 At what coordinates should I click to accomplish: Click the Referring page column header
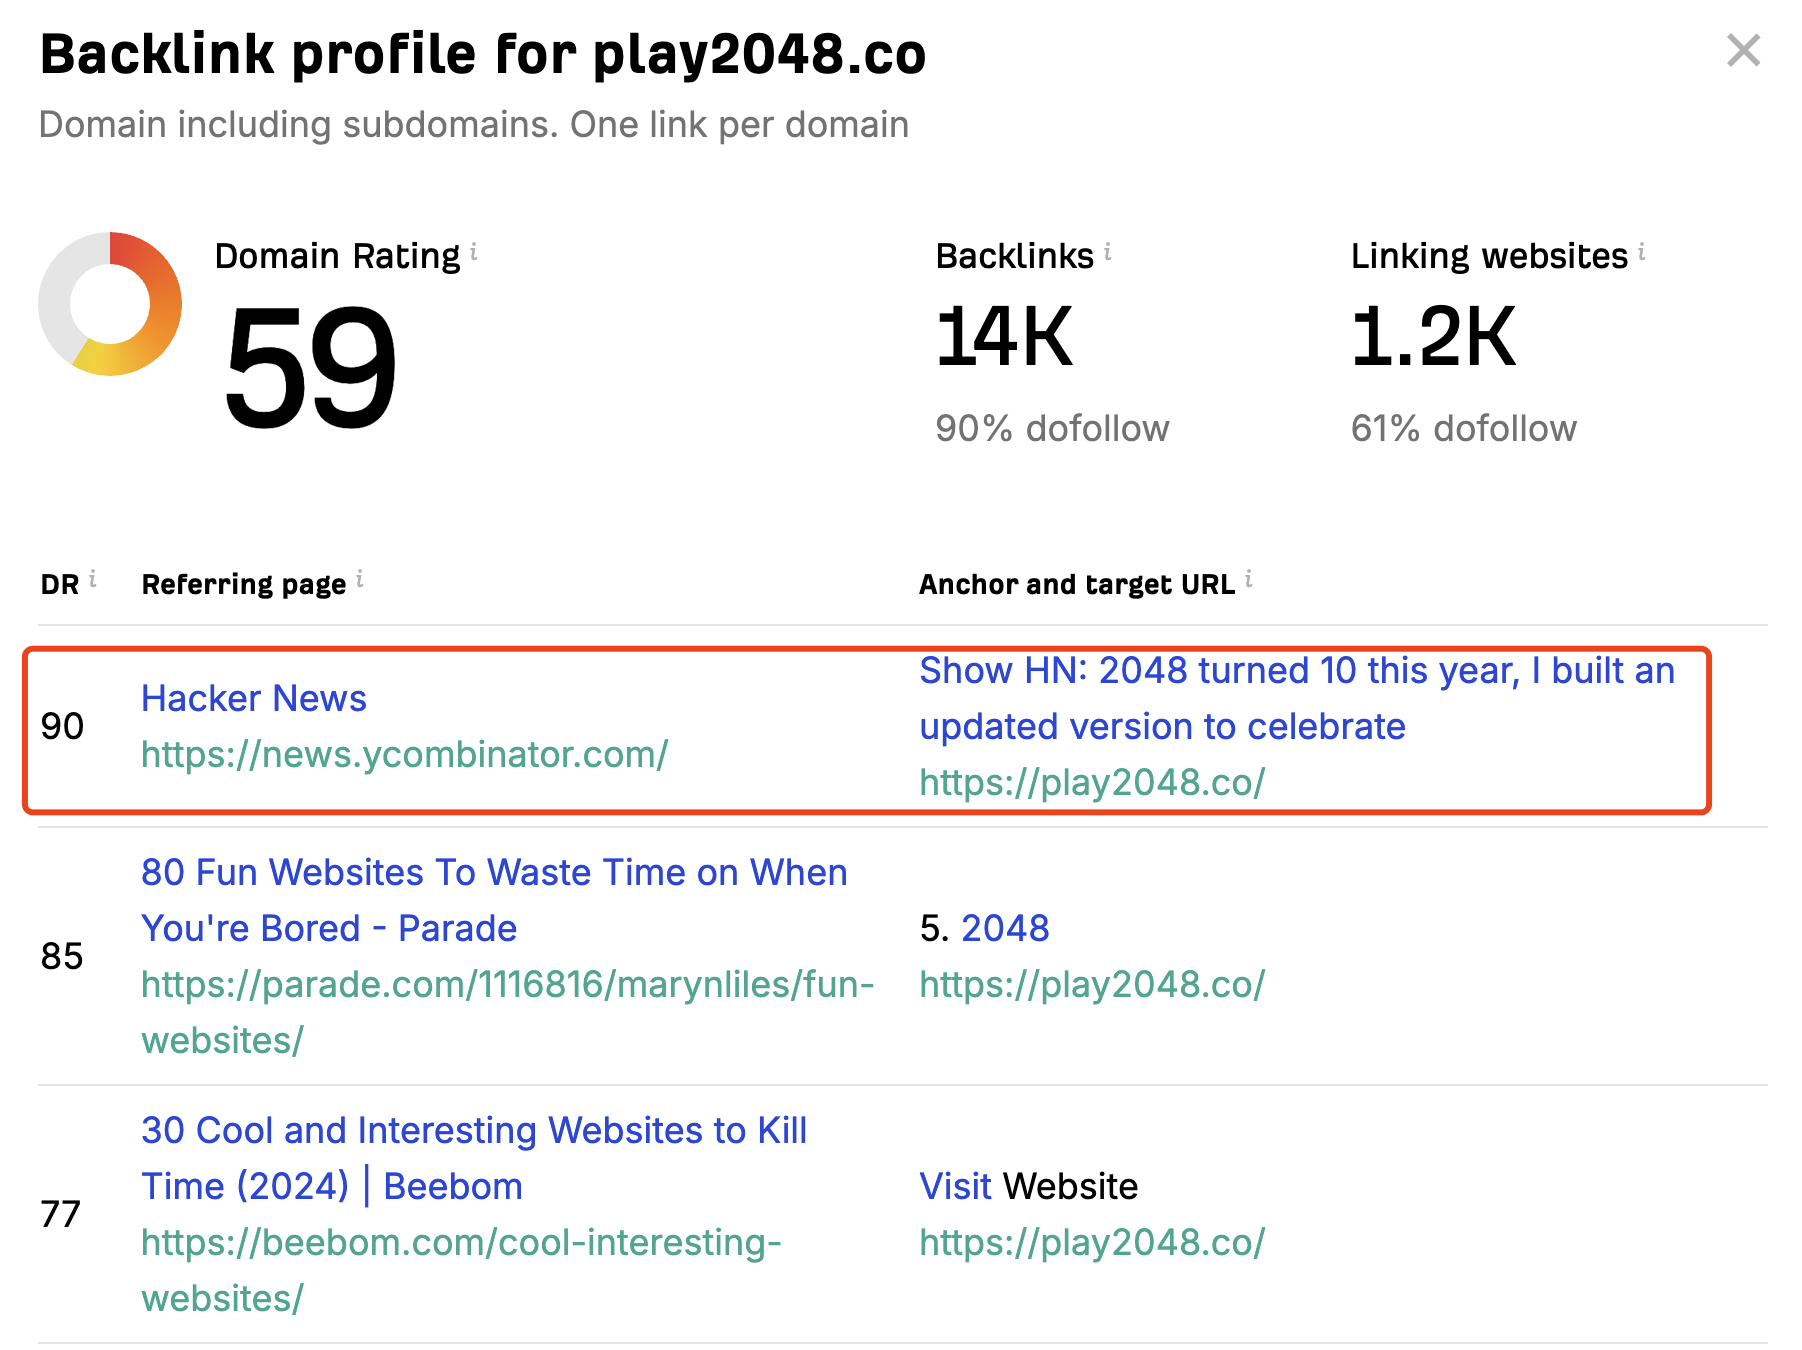(x=244, y=584)
